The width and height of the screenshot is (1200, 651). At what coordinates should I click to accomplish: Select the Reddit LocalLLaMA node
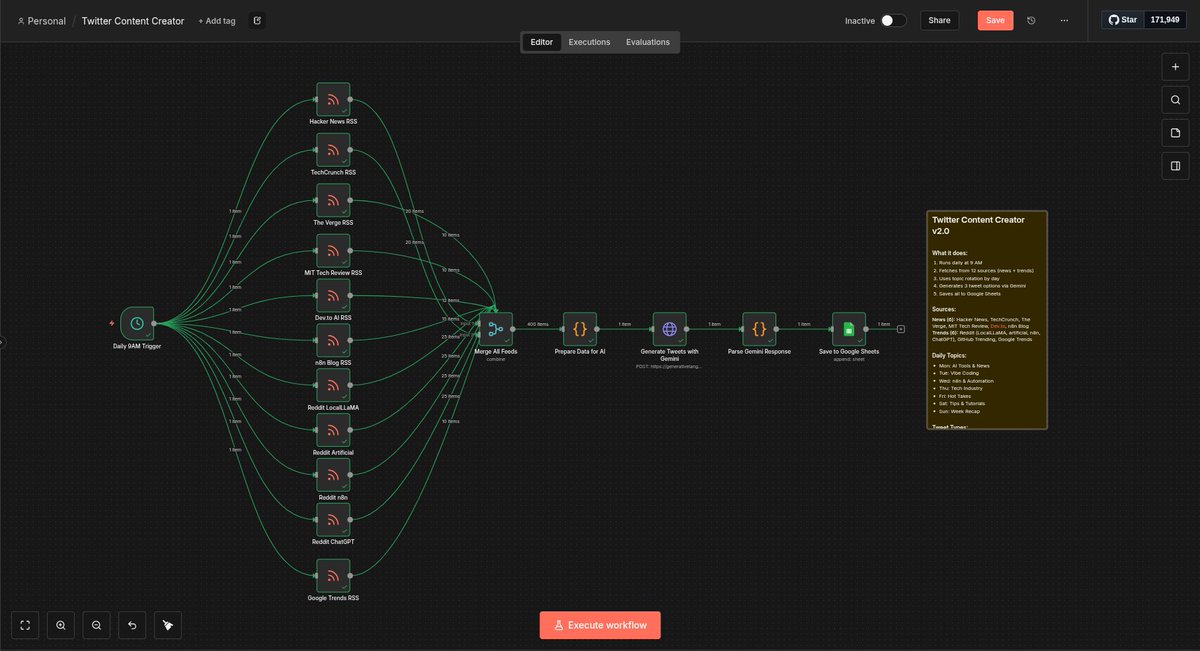pyautogui.click(x=333, y=385)
